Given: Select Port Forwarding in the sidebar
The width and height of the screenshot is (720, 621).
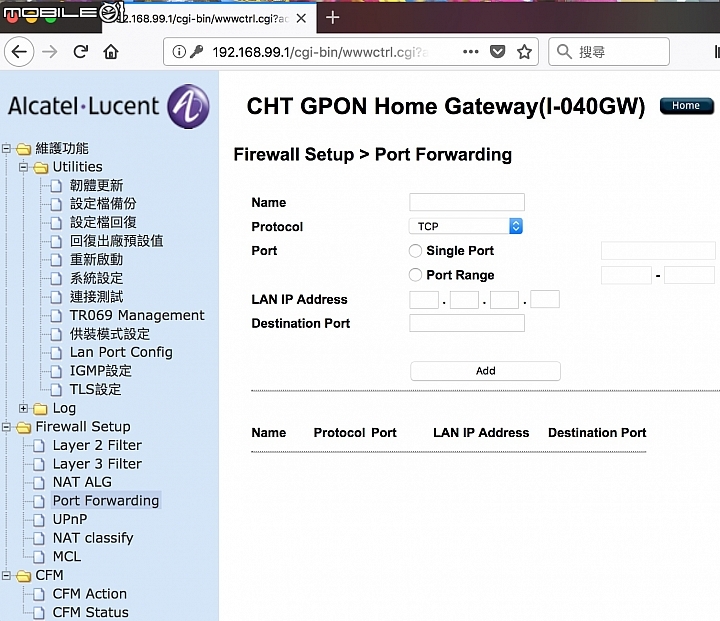Looking at the screenshot, I should pyautogui.click(x=106, y=501).
